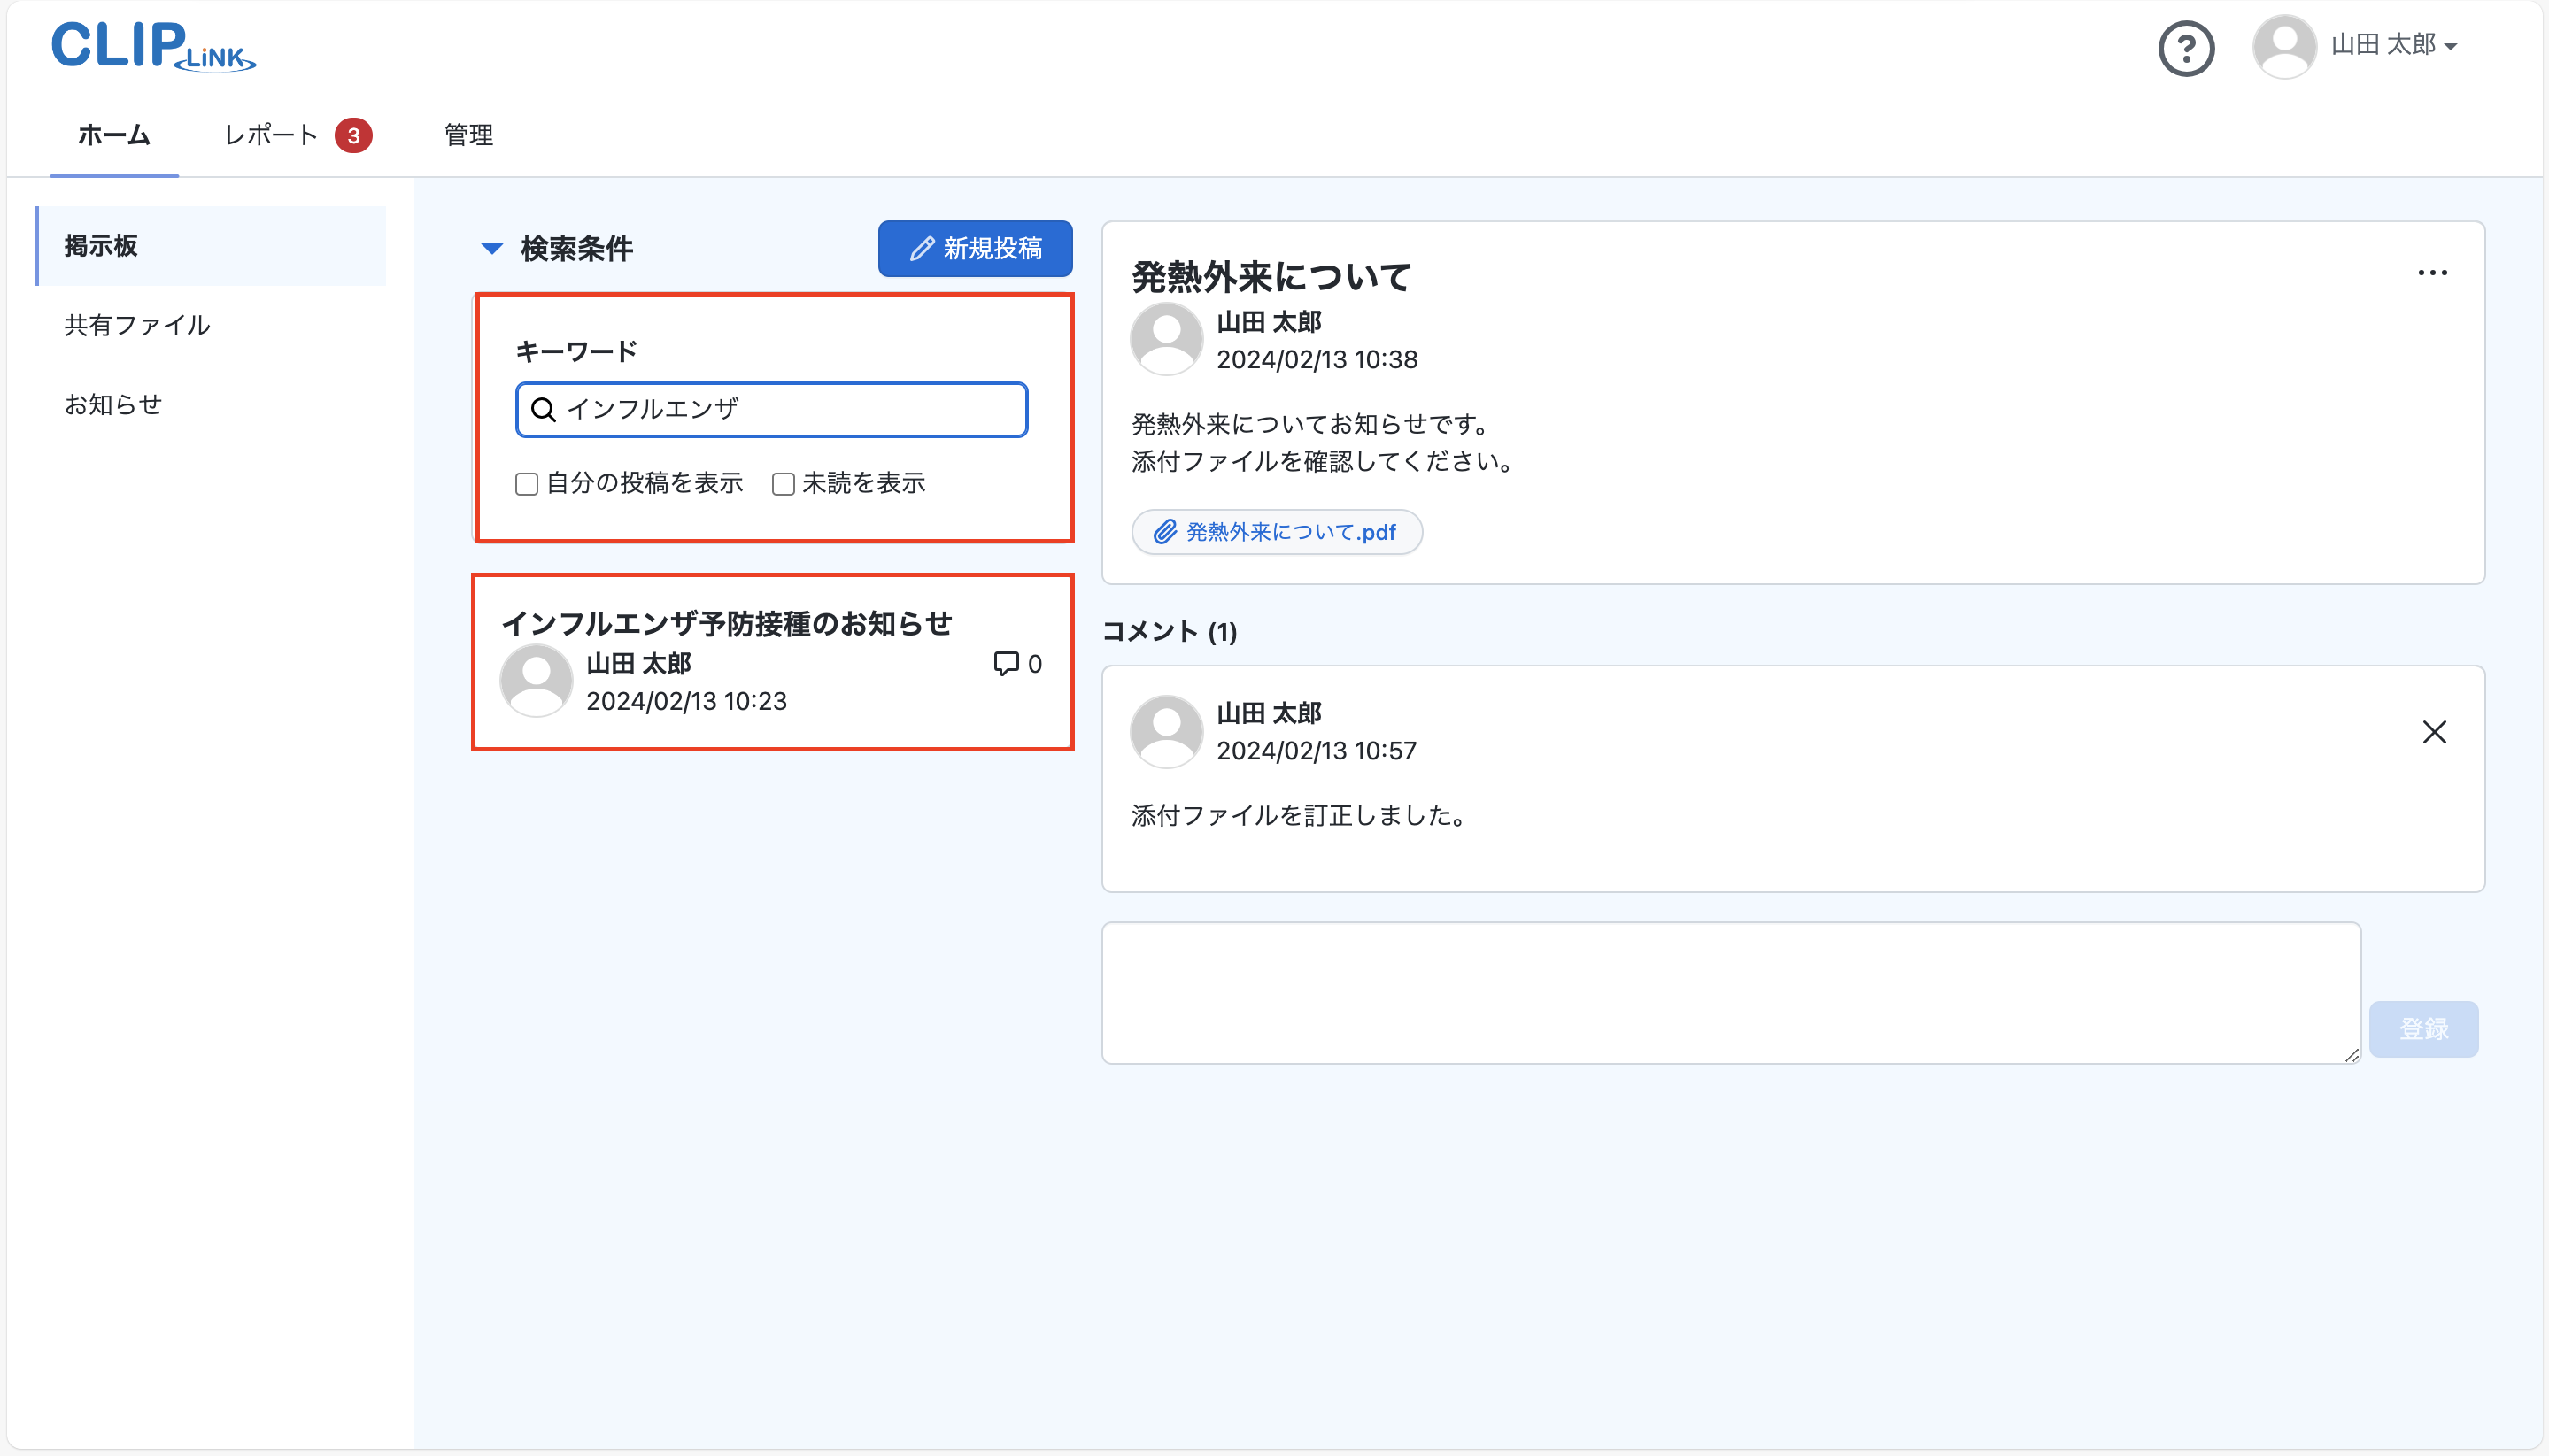Switch to the レポート tab
This screenshot has height=1456, width=2549.
[x=270, y=135]
